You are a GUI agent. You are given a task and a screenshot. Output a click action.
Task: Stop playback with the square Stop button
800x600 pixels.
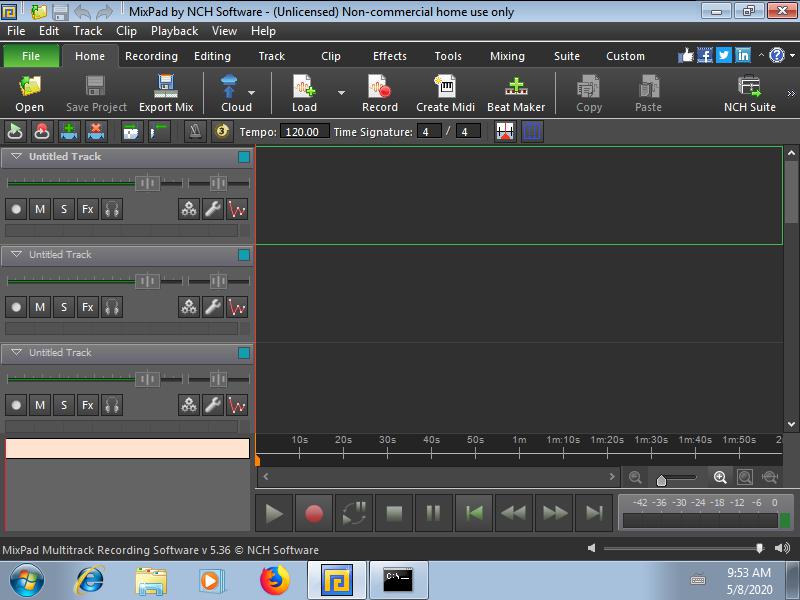(394, 513)
